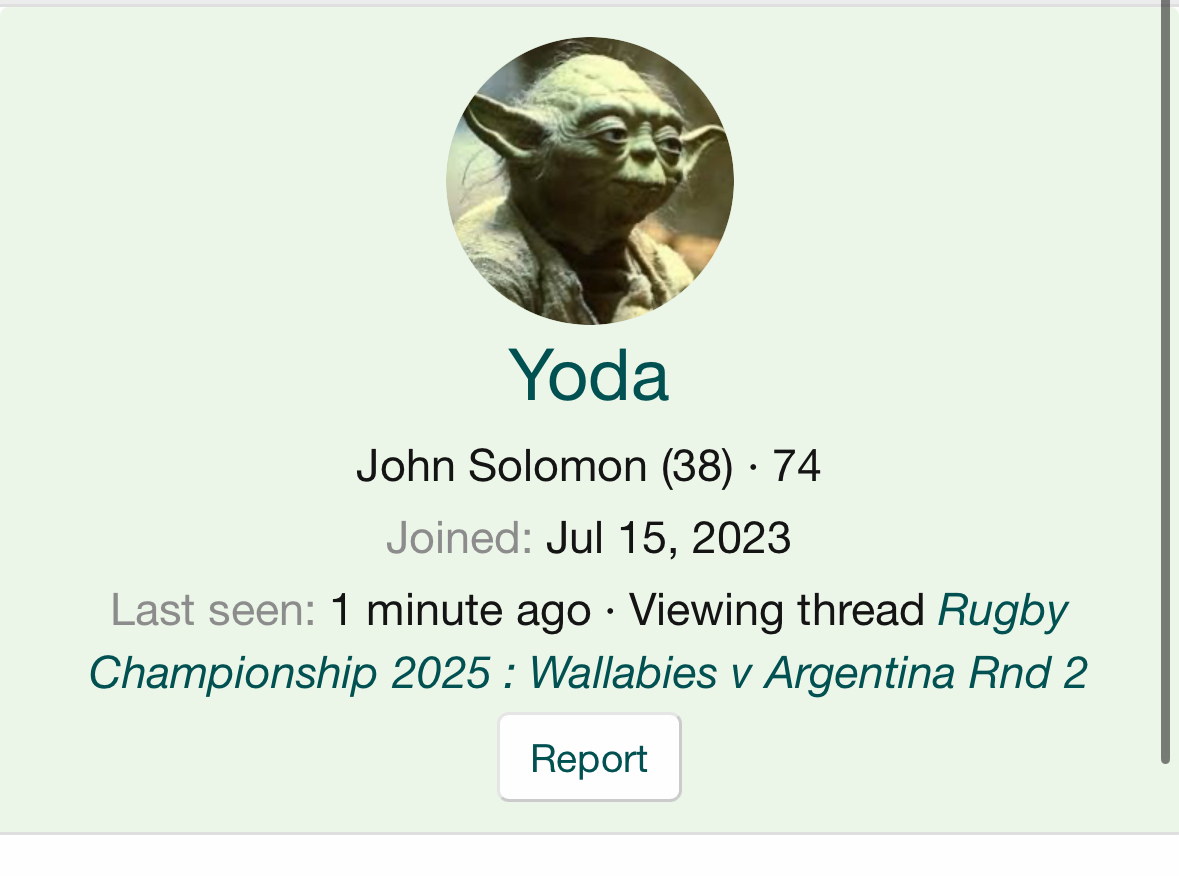The image size is (1179, 876).
Task: Click the 1 minute ago timestamp
Action: [x=460, y=610]
